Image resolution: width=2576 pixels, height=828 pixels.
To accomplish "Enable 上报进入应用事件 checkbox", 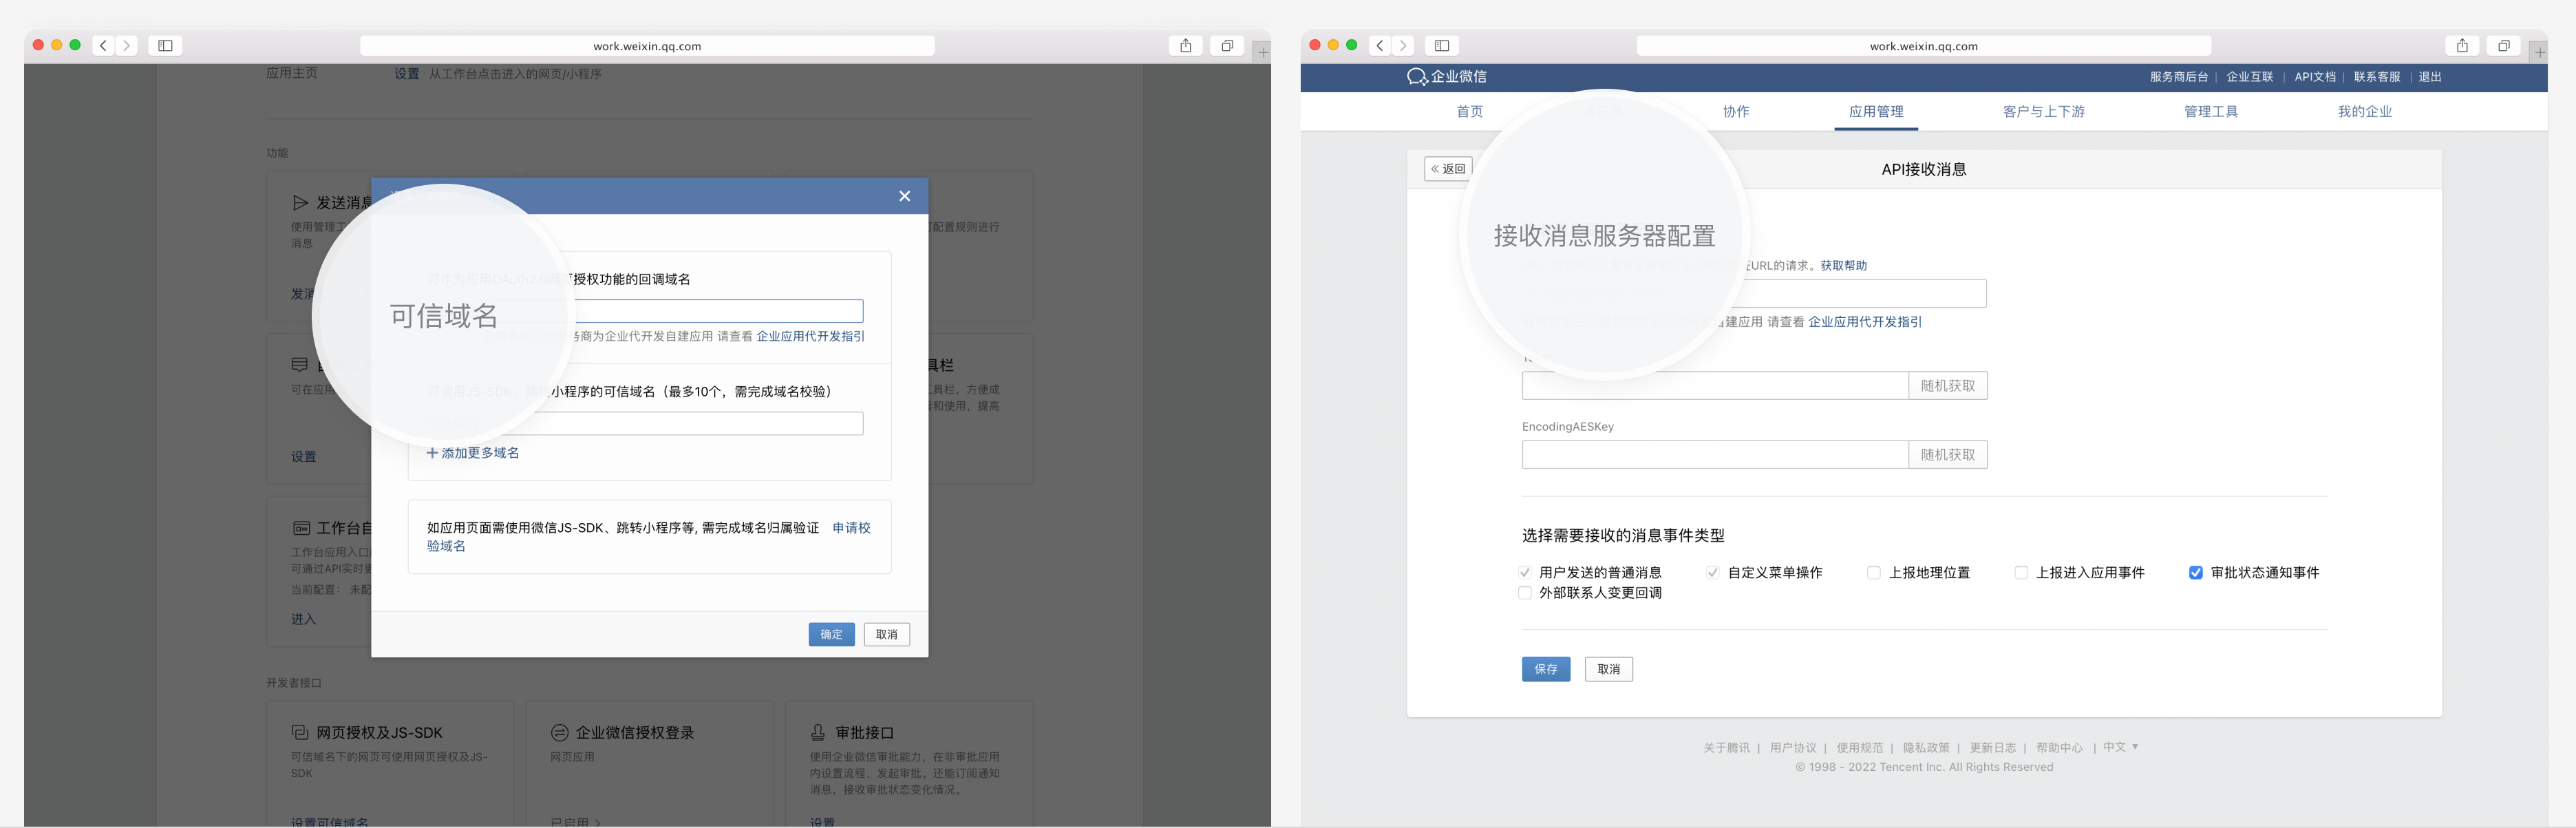I will [x=2021, y=573].
